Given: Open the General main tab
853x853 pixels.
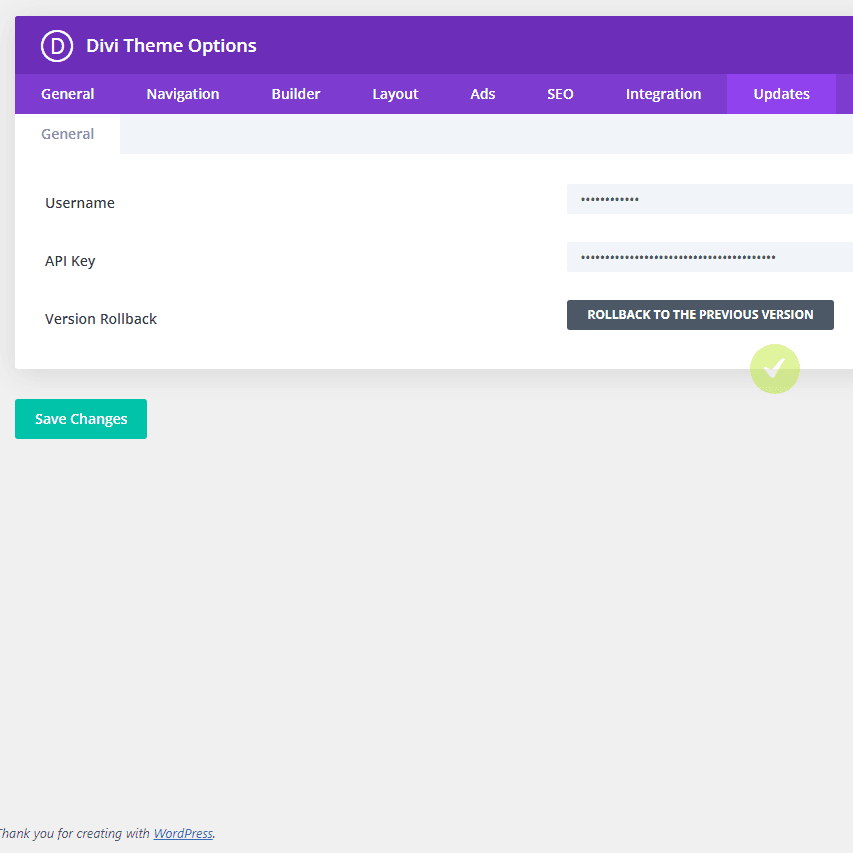Looking at the screenshot, I should point(67,94).
